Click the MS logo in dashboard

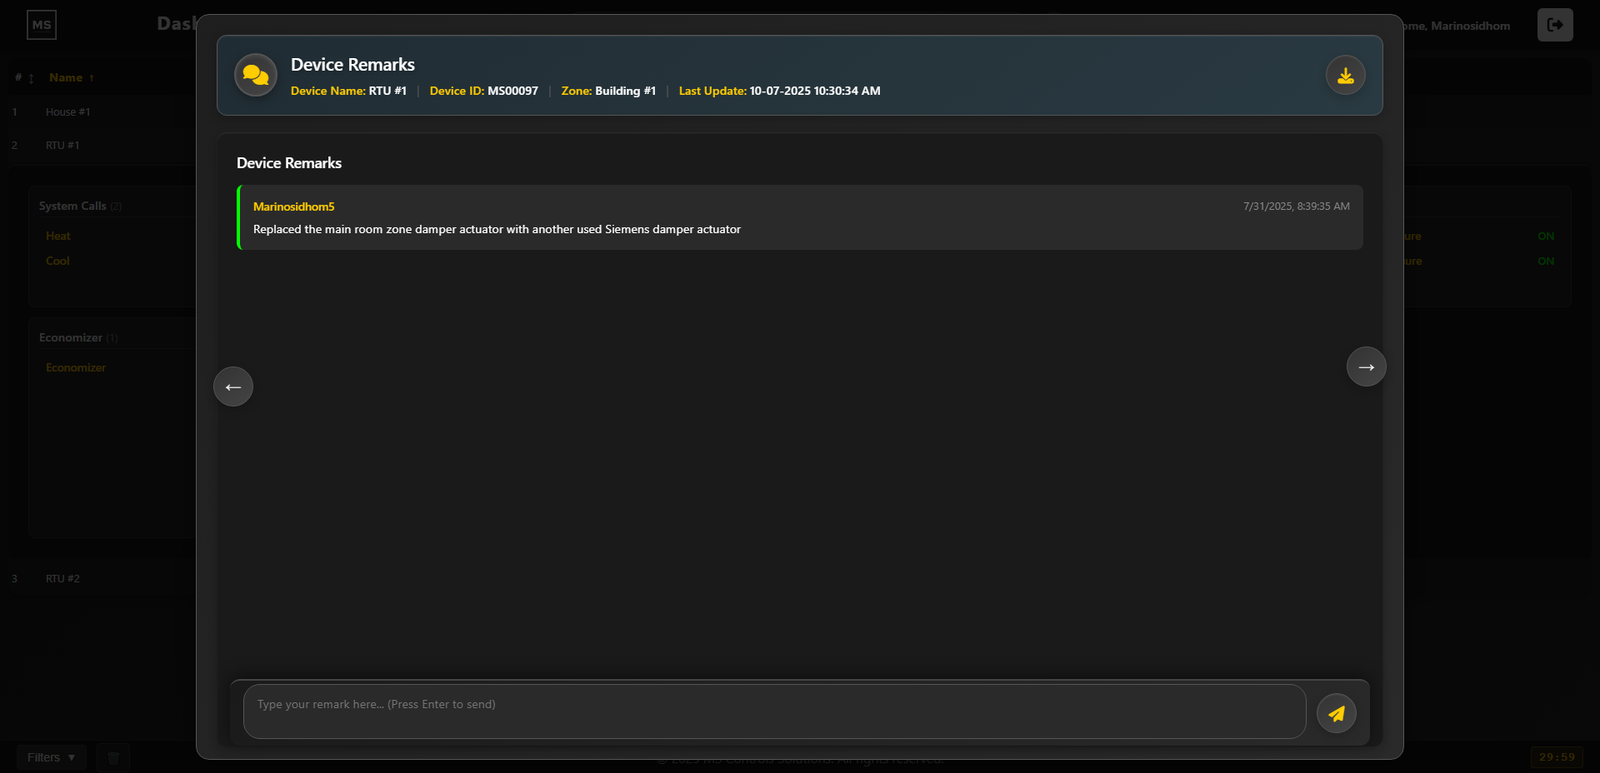tap(41, 25)
